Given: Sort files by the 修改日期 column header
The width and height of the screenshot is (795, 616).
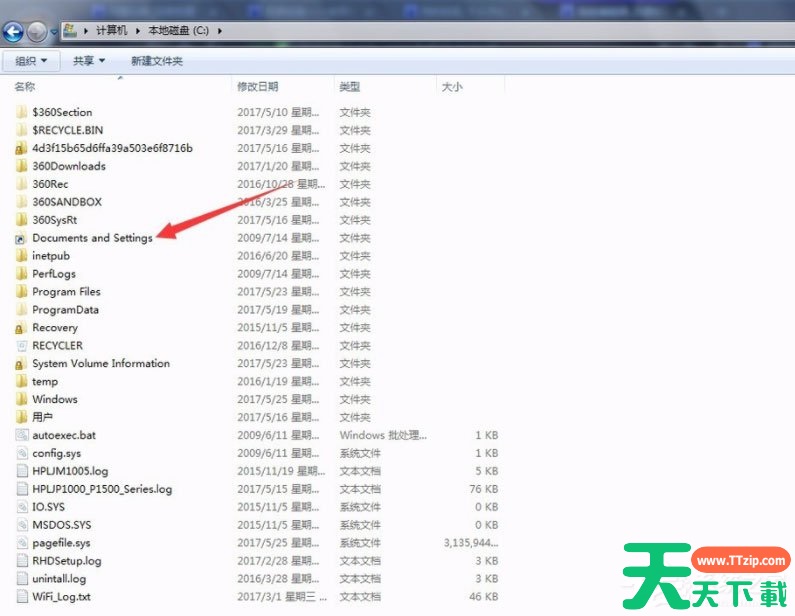Looking at the screenshot, I should [258, 87].
